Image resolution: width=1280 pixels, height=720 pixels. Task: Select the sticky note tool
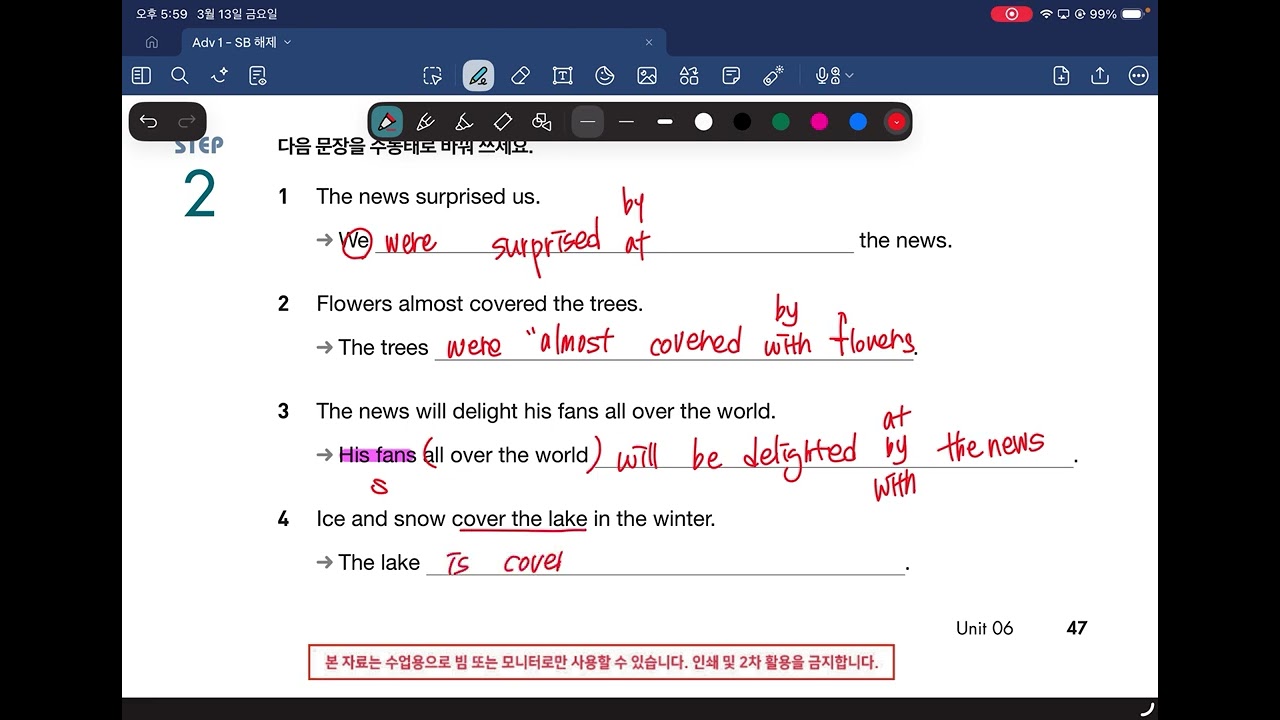coord(731,75)
